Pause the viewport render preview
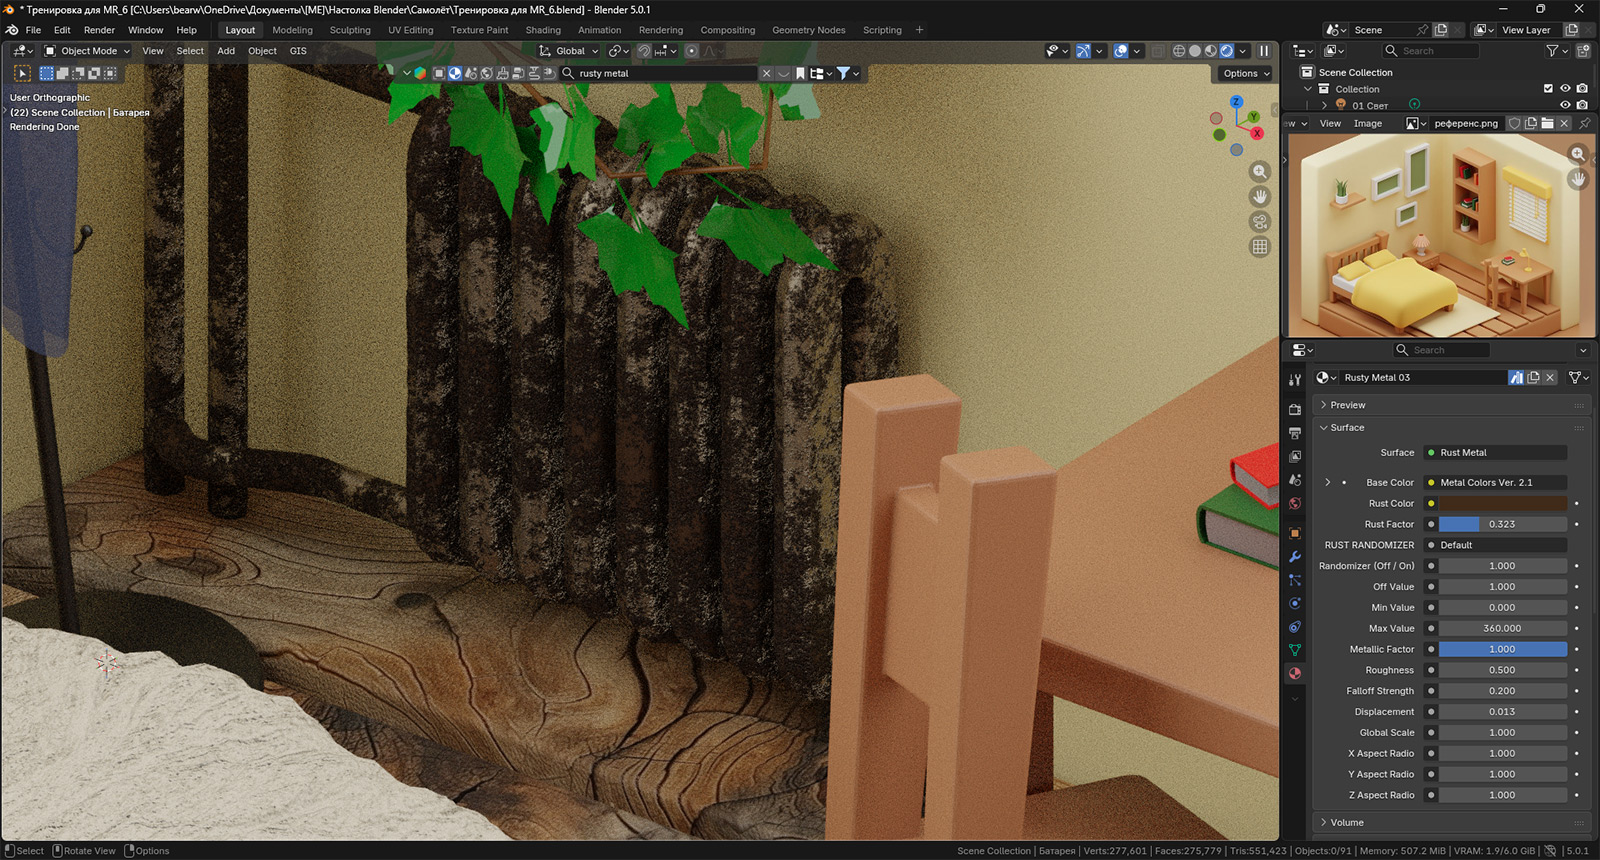 (x=1264, y=51)
